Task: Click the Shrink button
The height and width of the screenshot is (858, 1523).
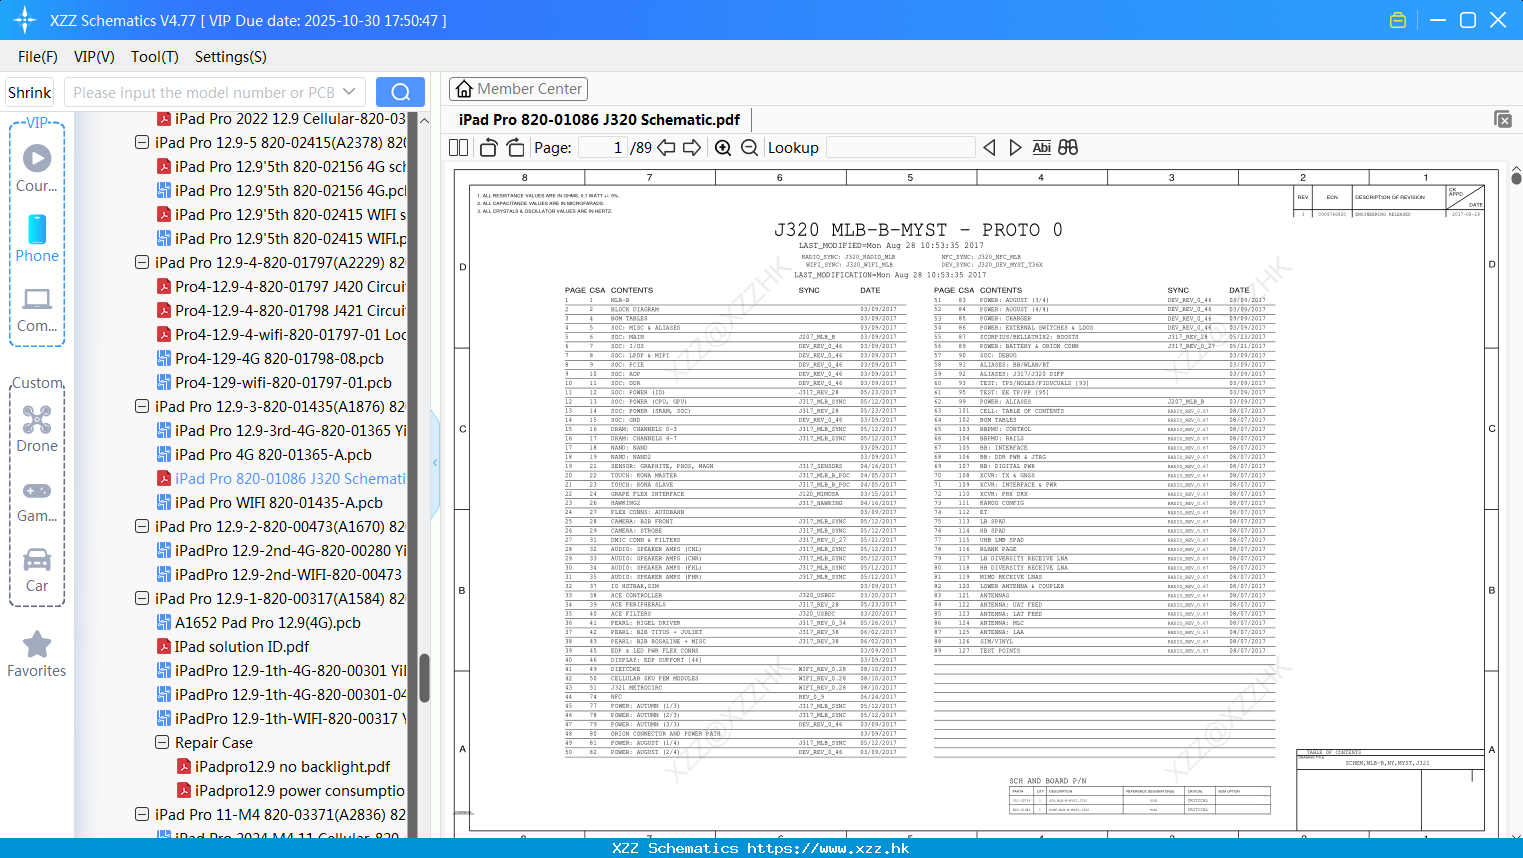Action: click(x=30, y=92)
